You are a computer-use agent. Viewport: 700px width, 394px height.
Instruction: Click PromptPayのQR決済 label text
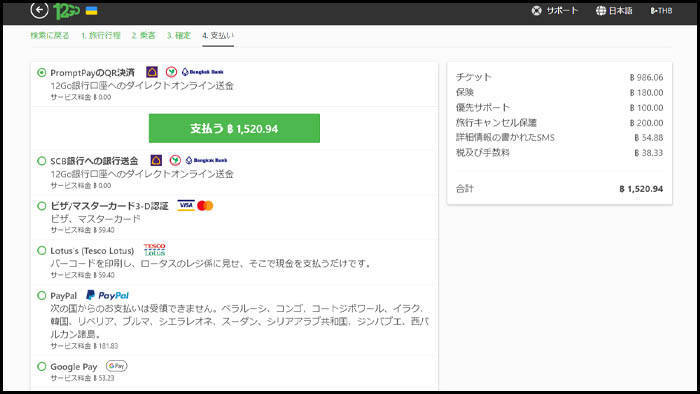tap(92, 72)
